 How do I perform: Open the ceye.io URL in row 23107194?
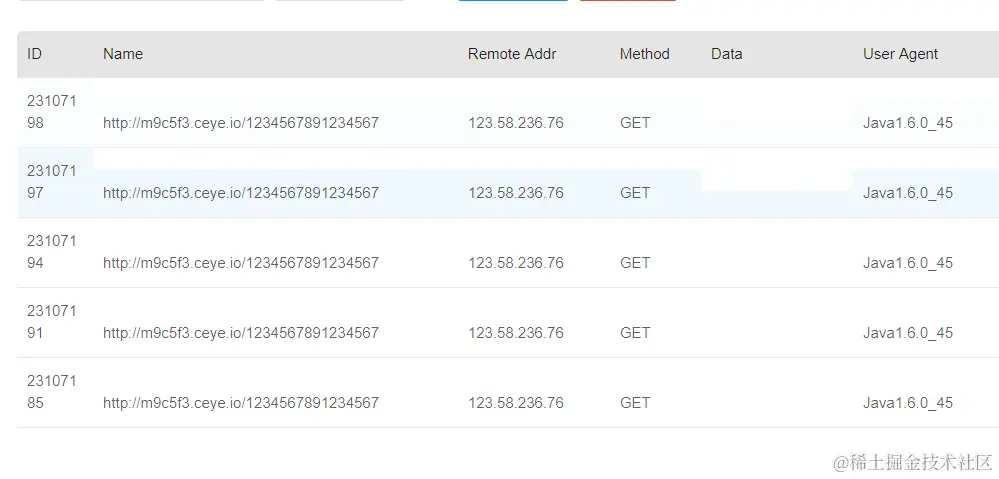241,263
